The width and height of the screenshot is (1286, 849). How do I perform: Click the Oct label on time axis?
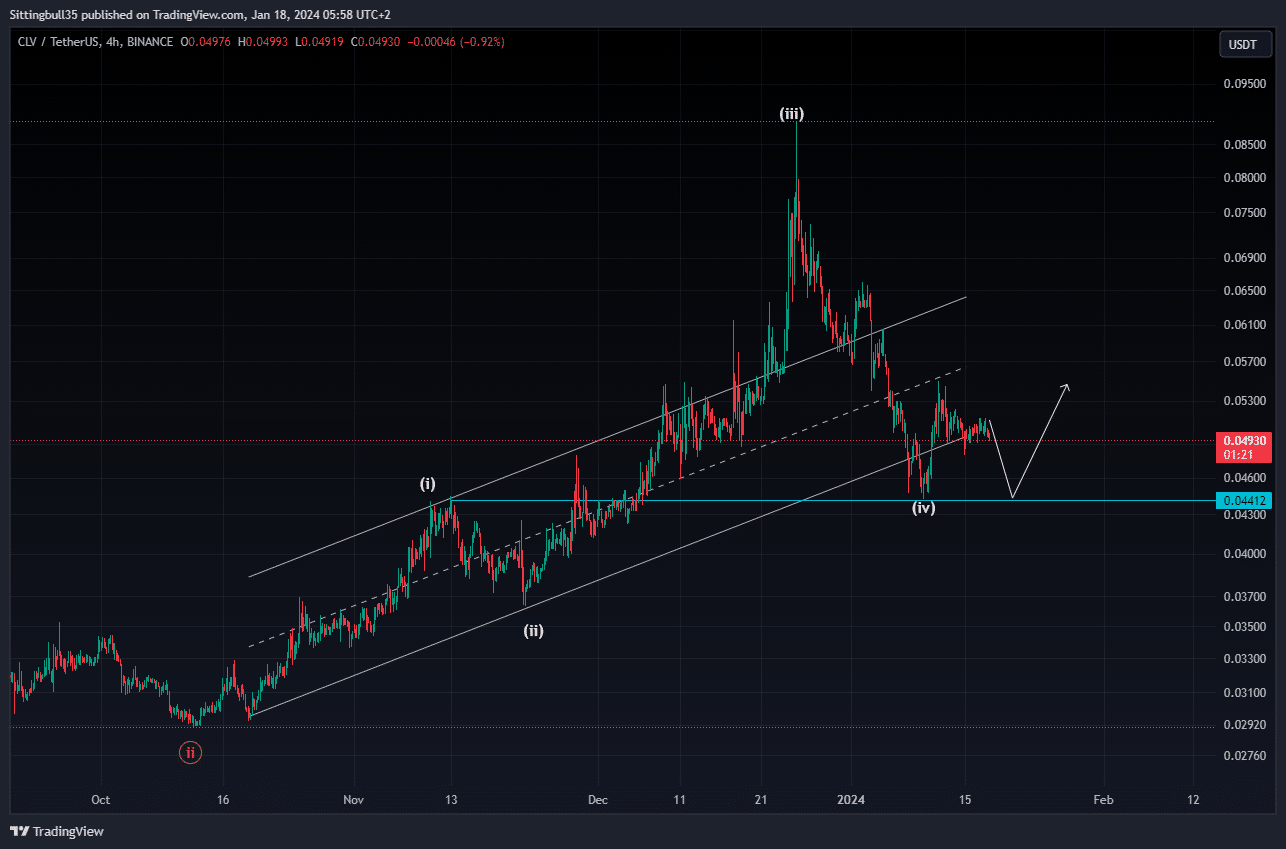point(99,800)
